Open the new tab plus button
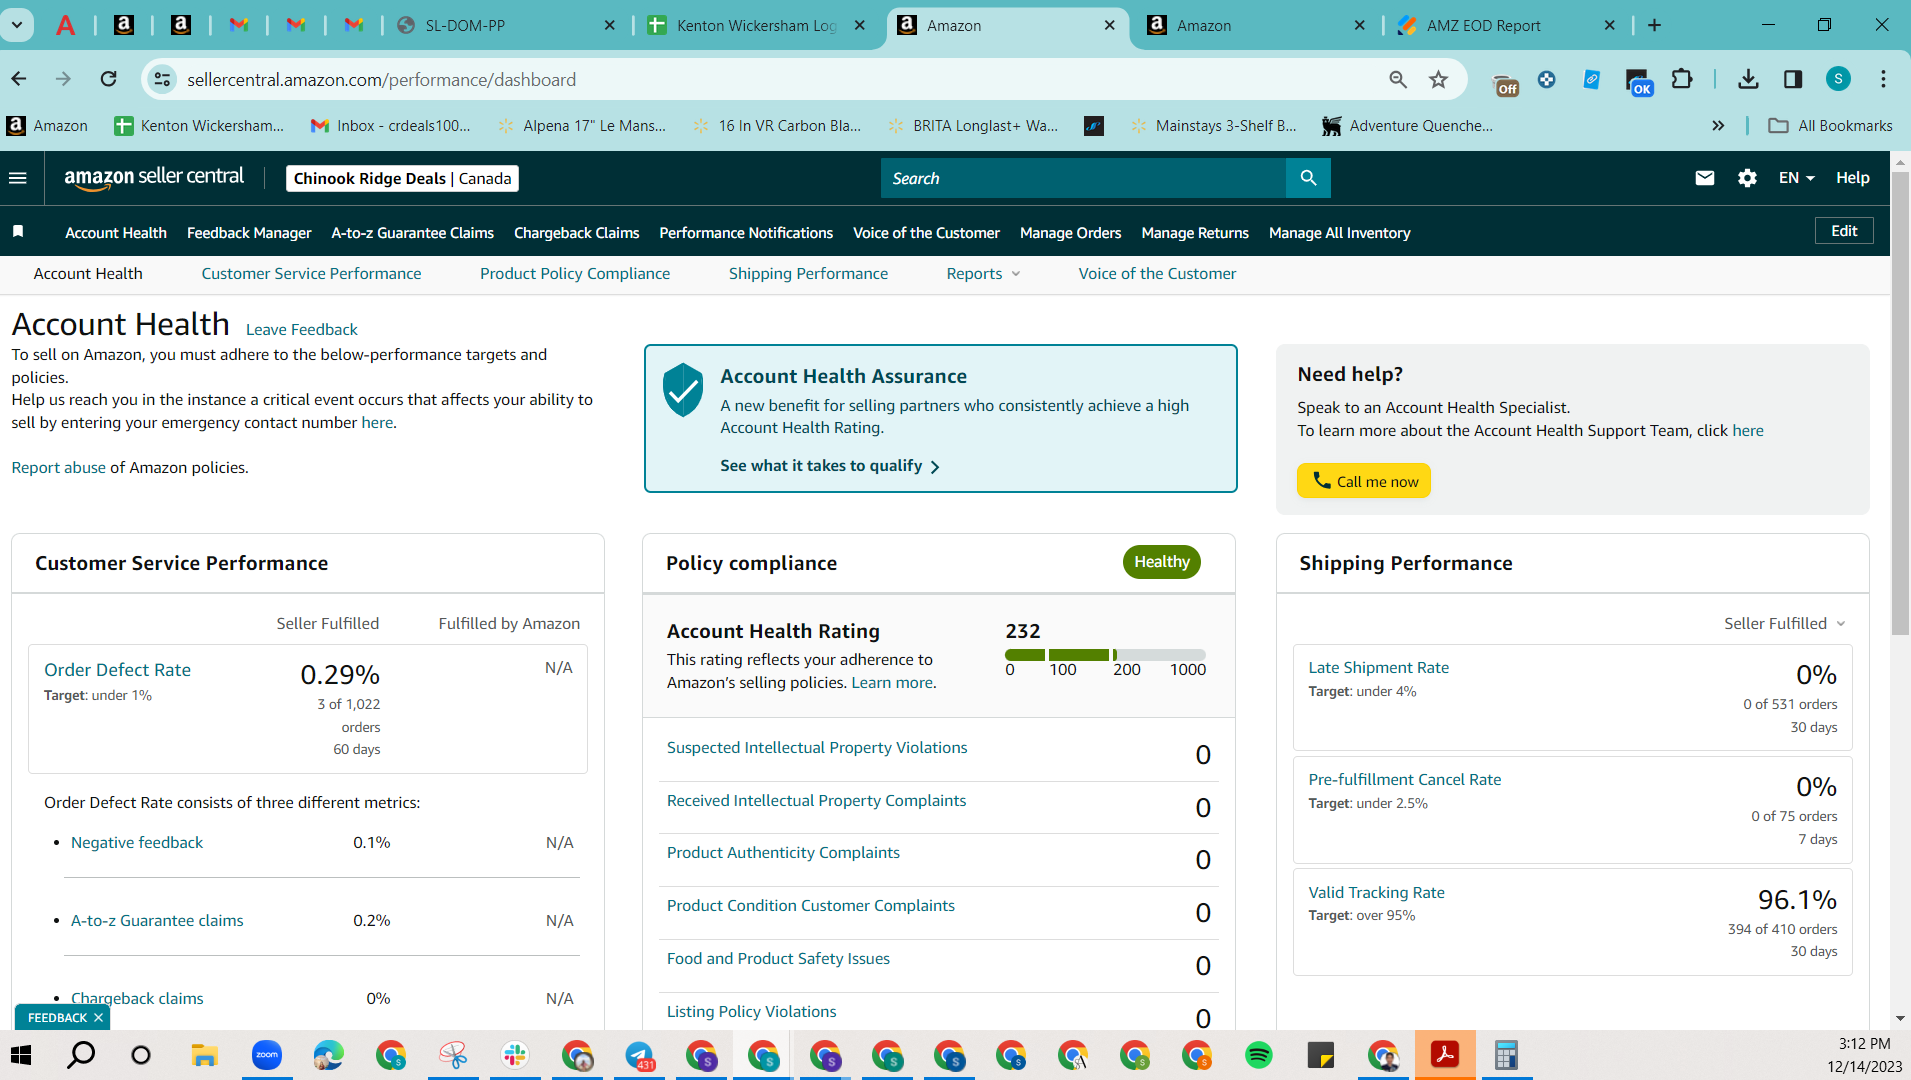This screenshot has width=1911, height=1080. point(1654,25)
